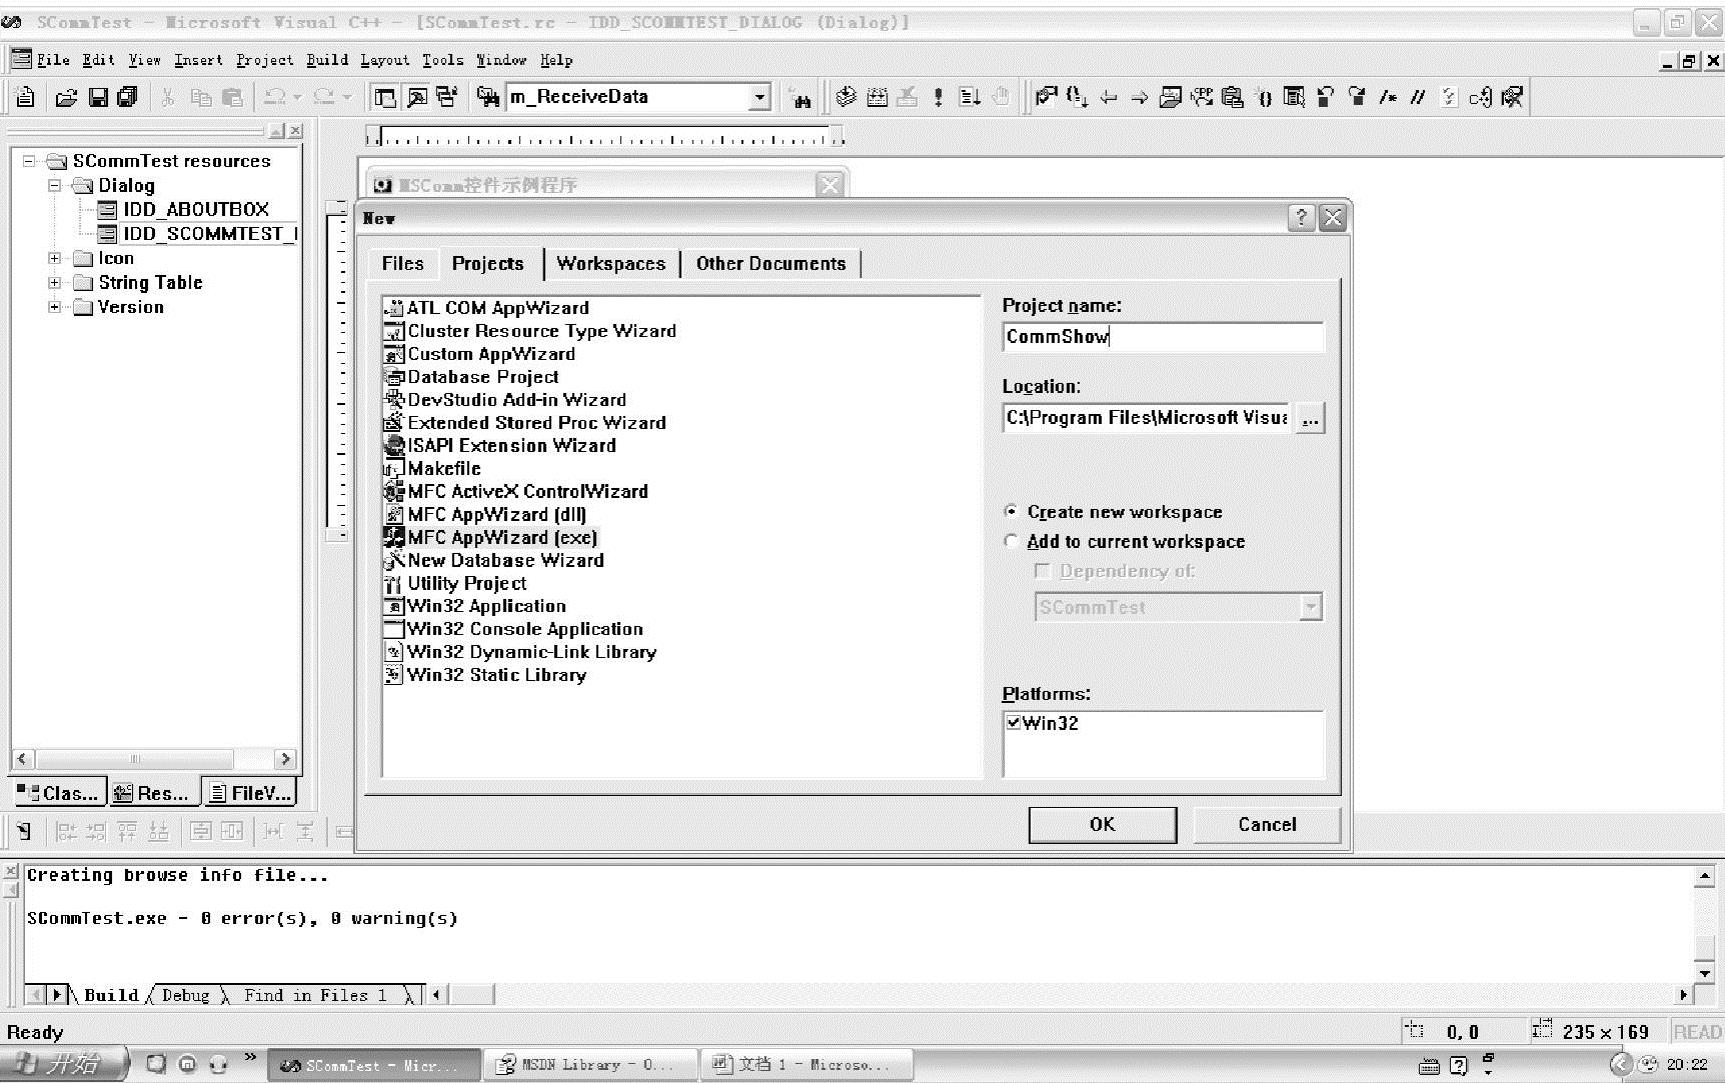The height and width of the screenshot is (1083, 1725).
Task: Click the Location path input field
Action: pos(1147,418)
